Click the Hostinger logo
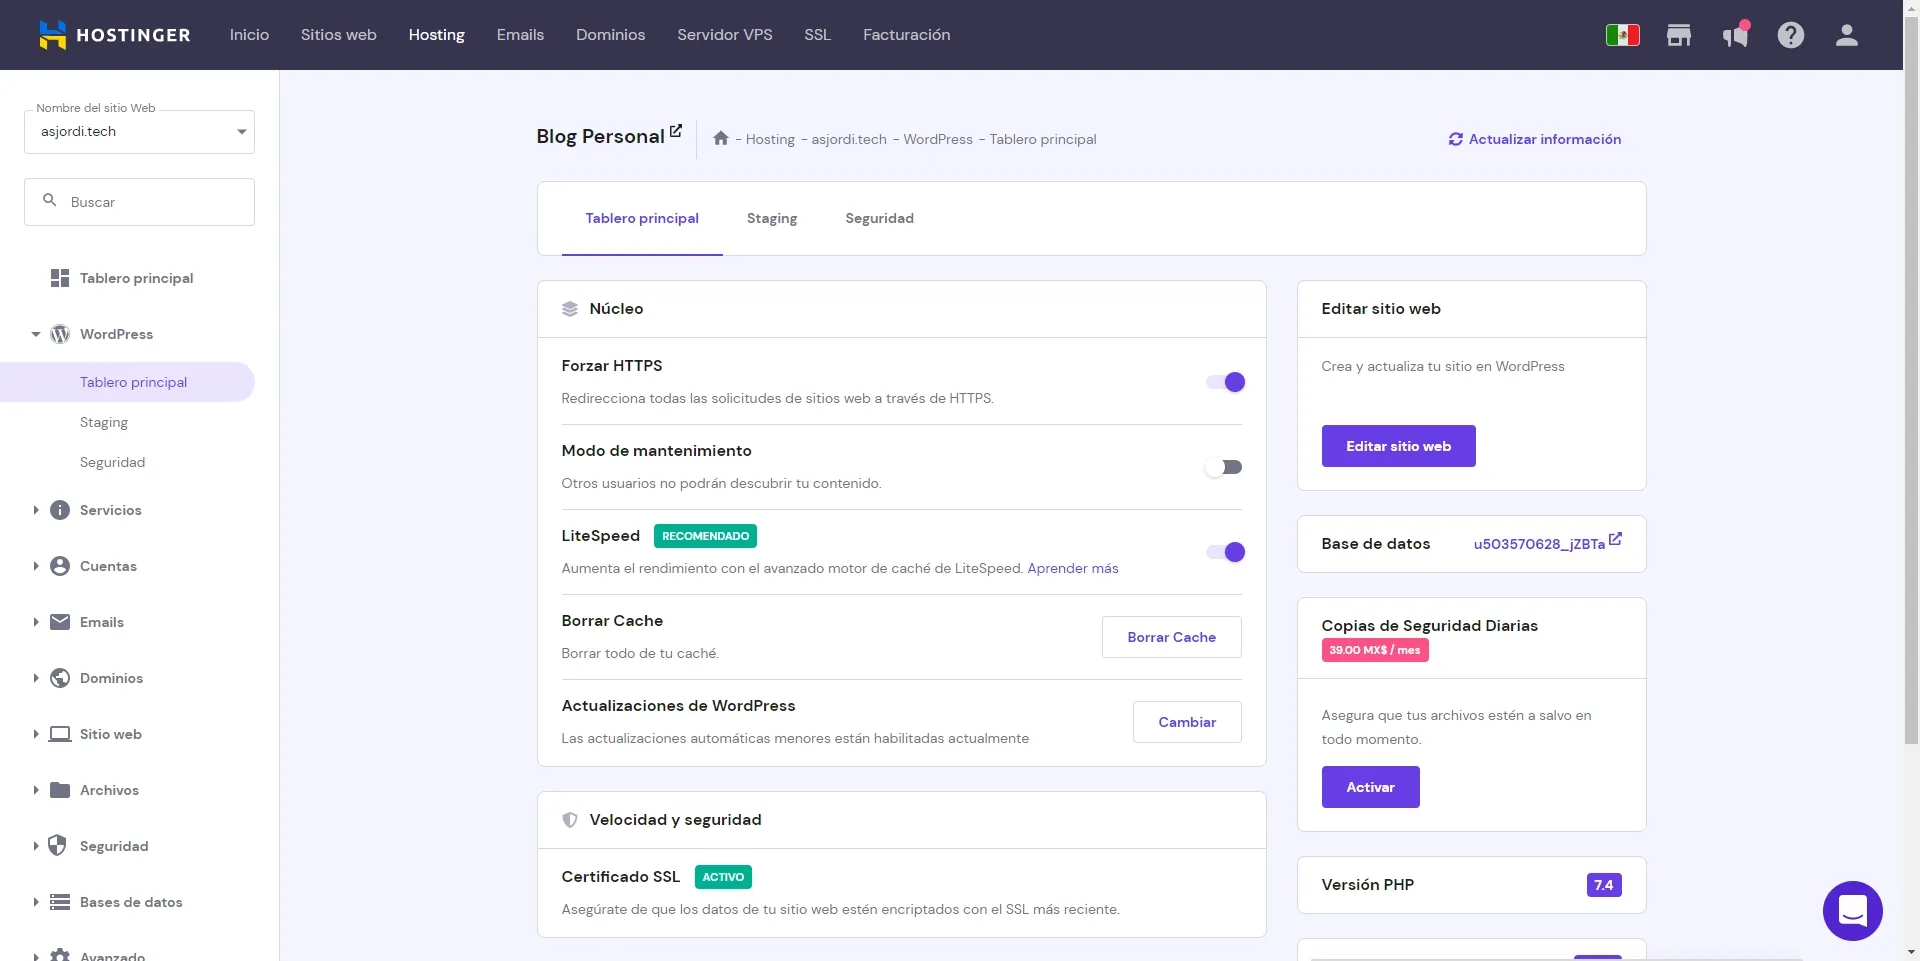This screenshot has height=961, width=1920. 114,35
